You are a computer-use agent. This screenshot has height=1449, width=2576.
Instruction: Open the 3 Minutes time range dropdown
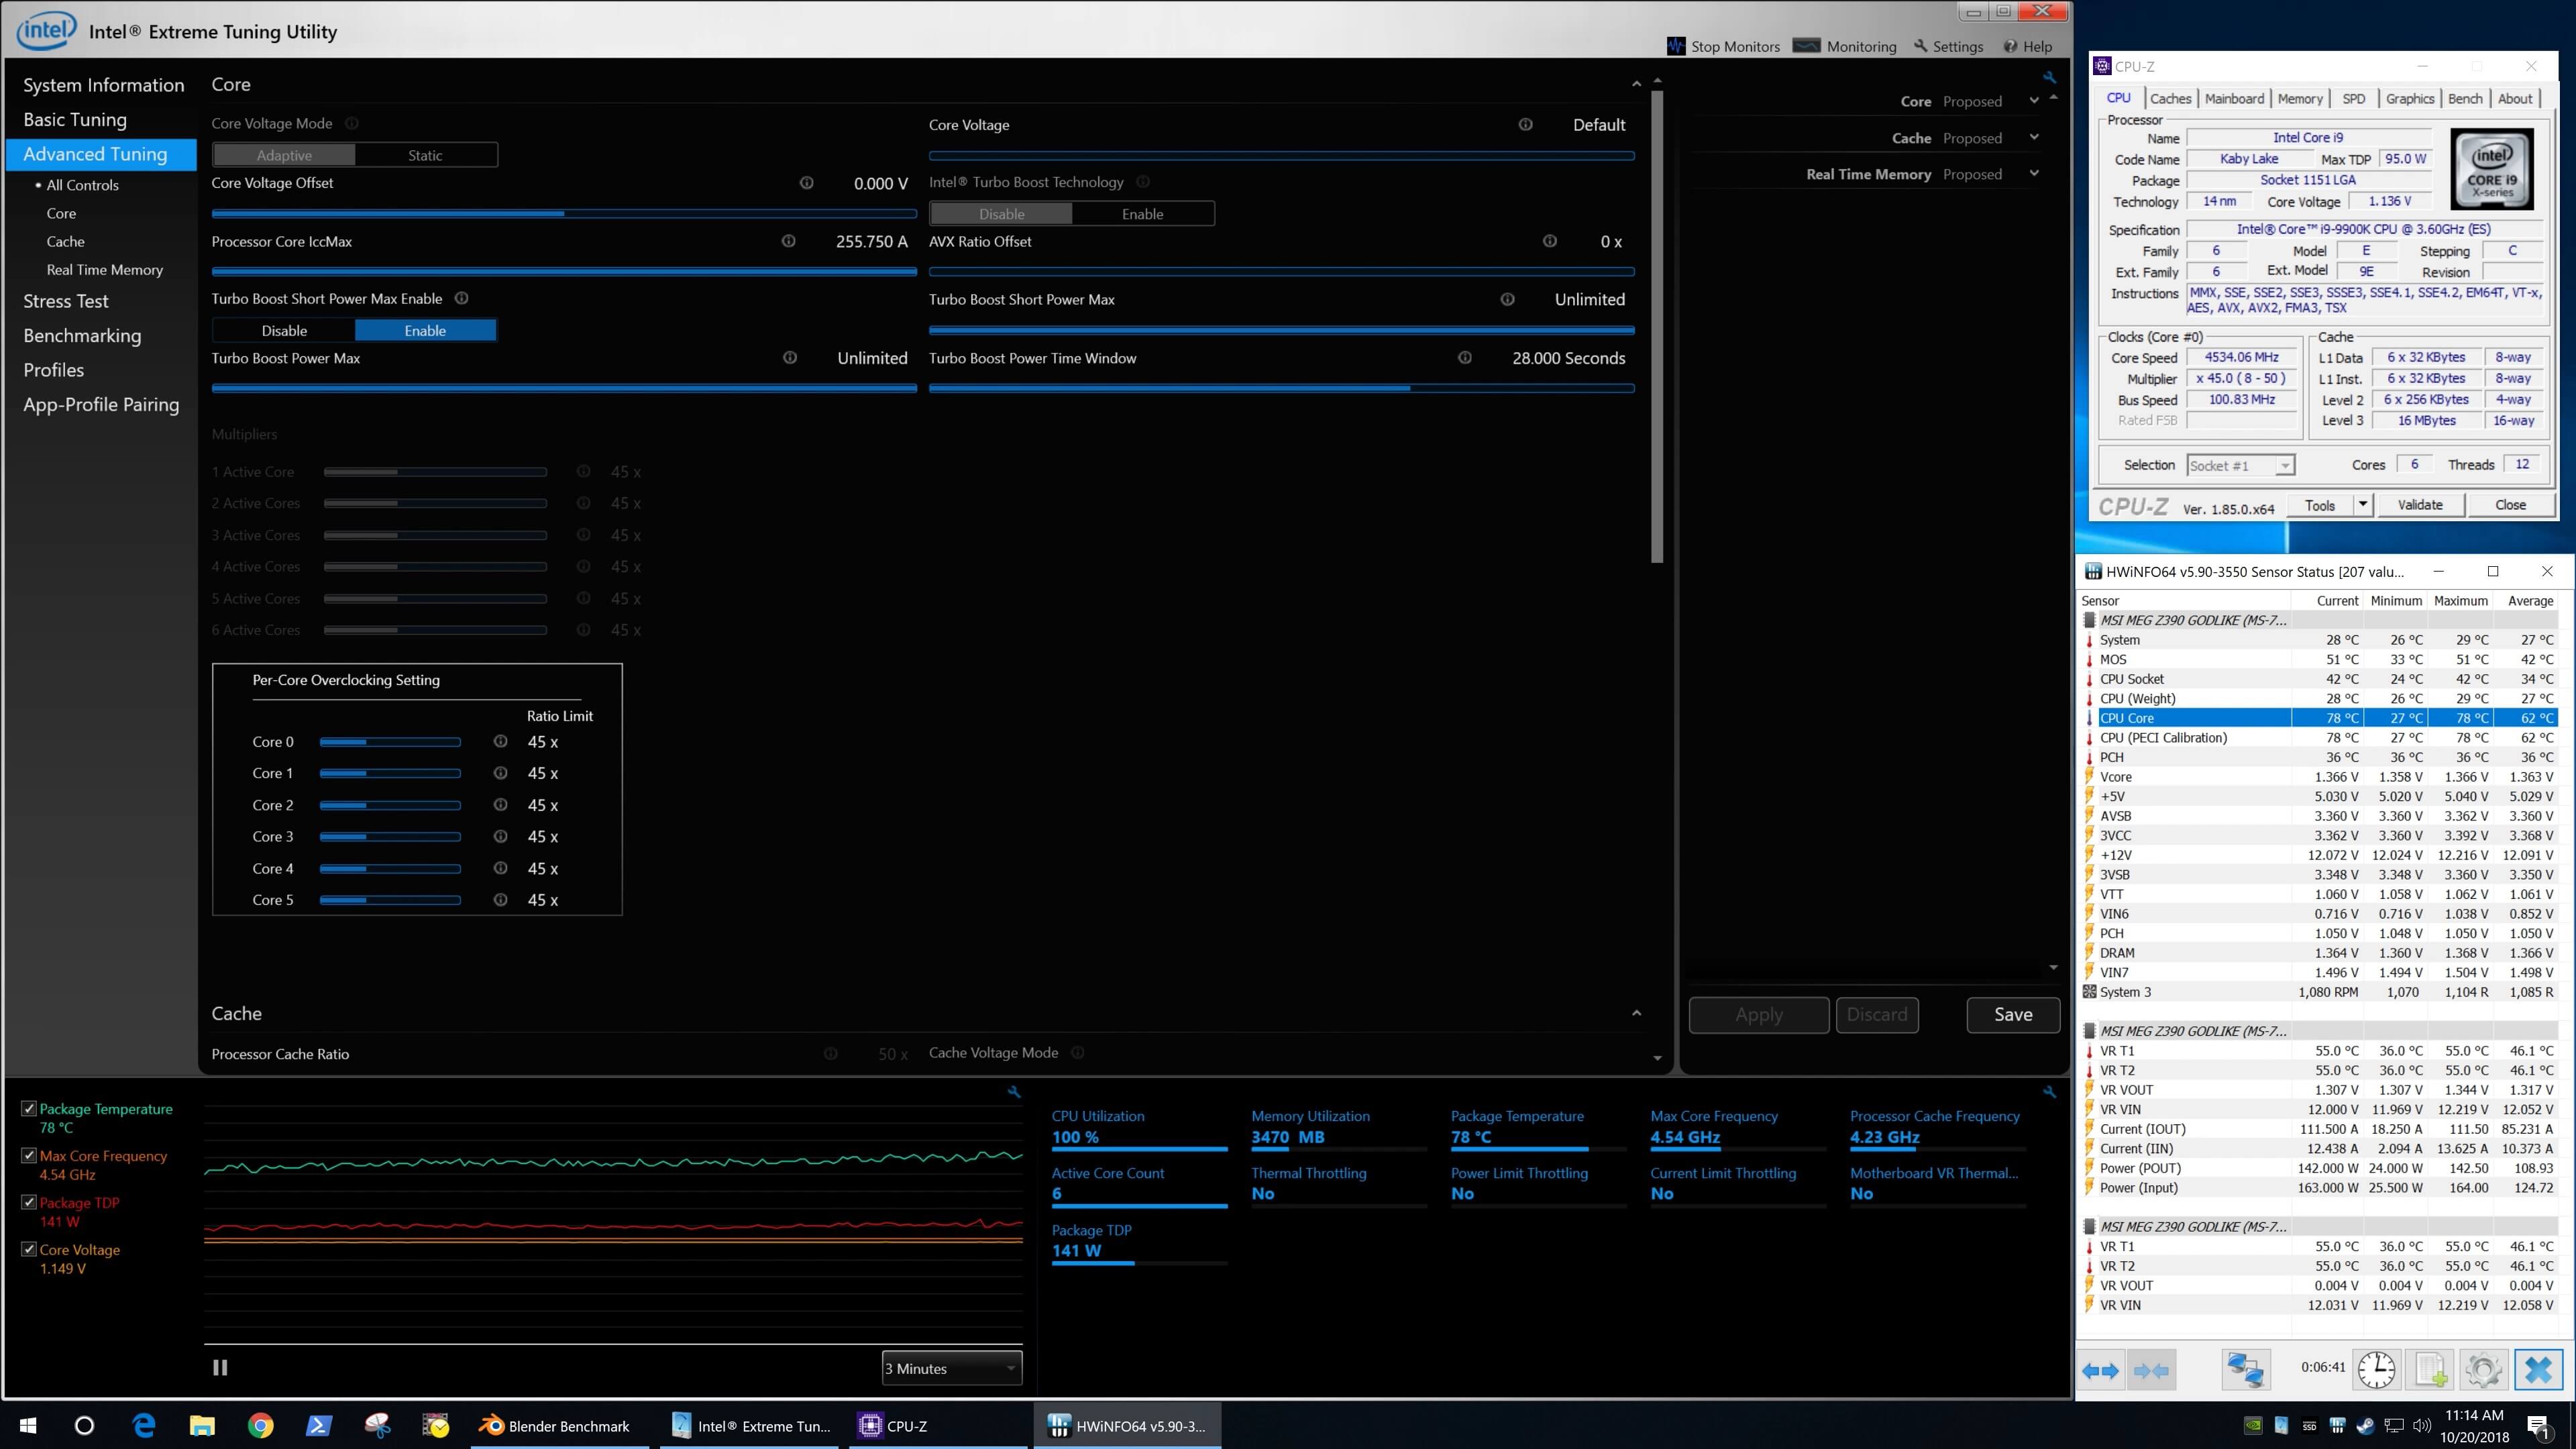point(951,1368)
